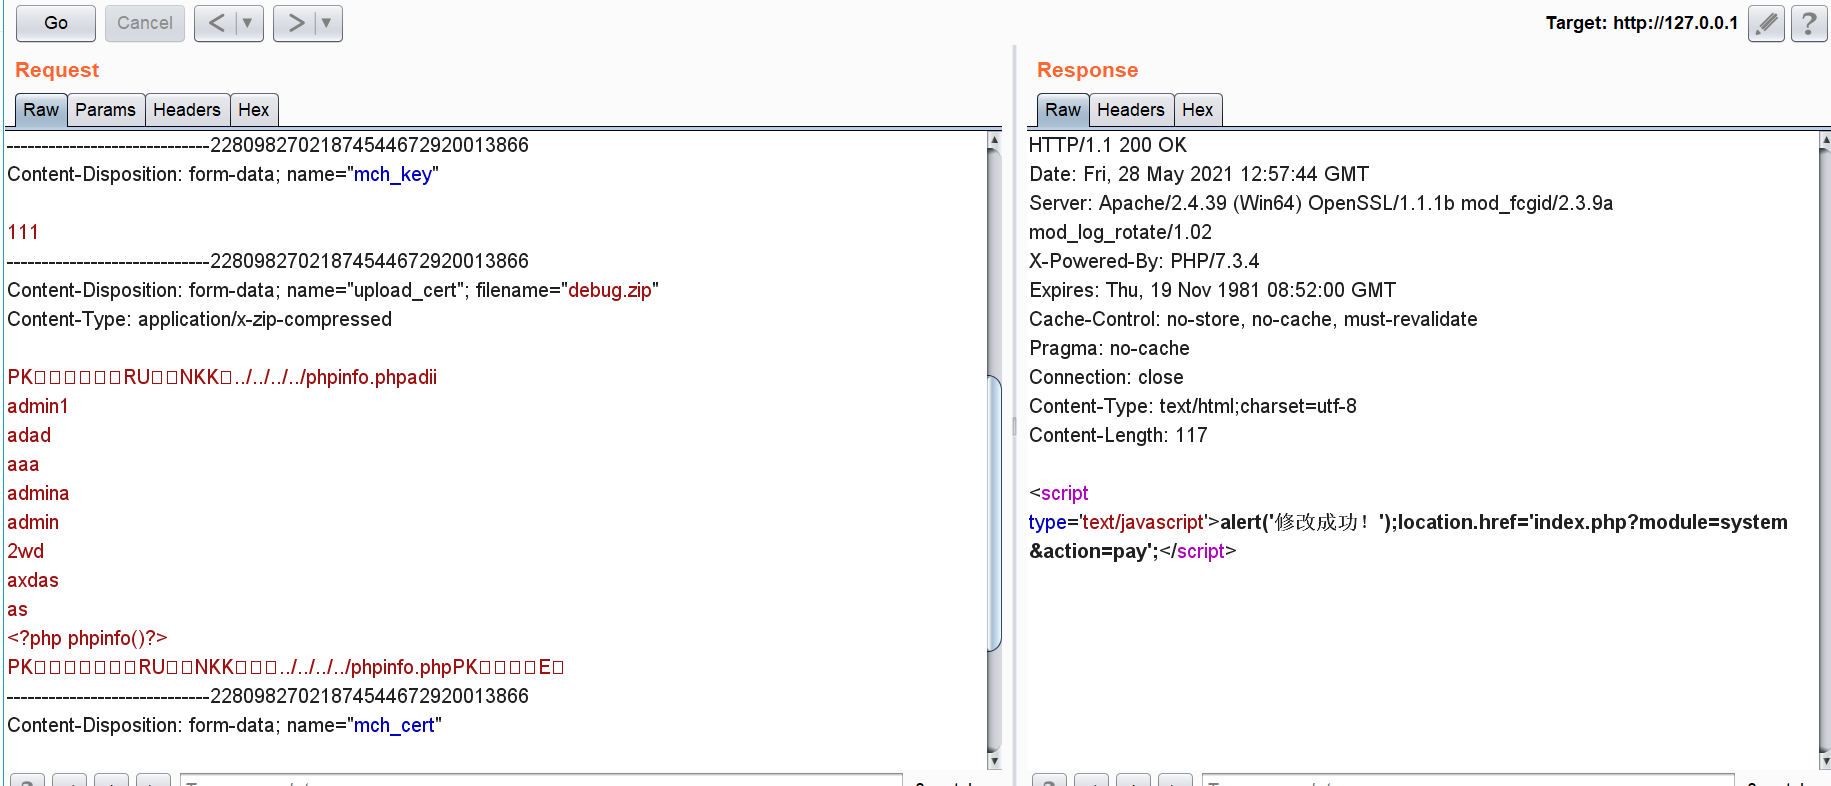Switch to the Response Hex tab
Viewport: 1831px width, 786px height.
(x=1198, y=110)
